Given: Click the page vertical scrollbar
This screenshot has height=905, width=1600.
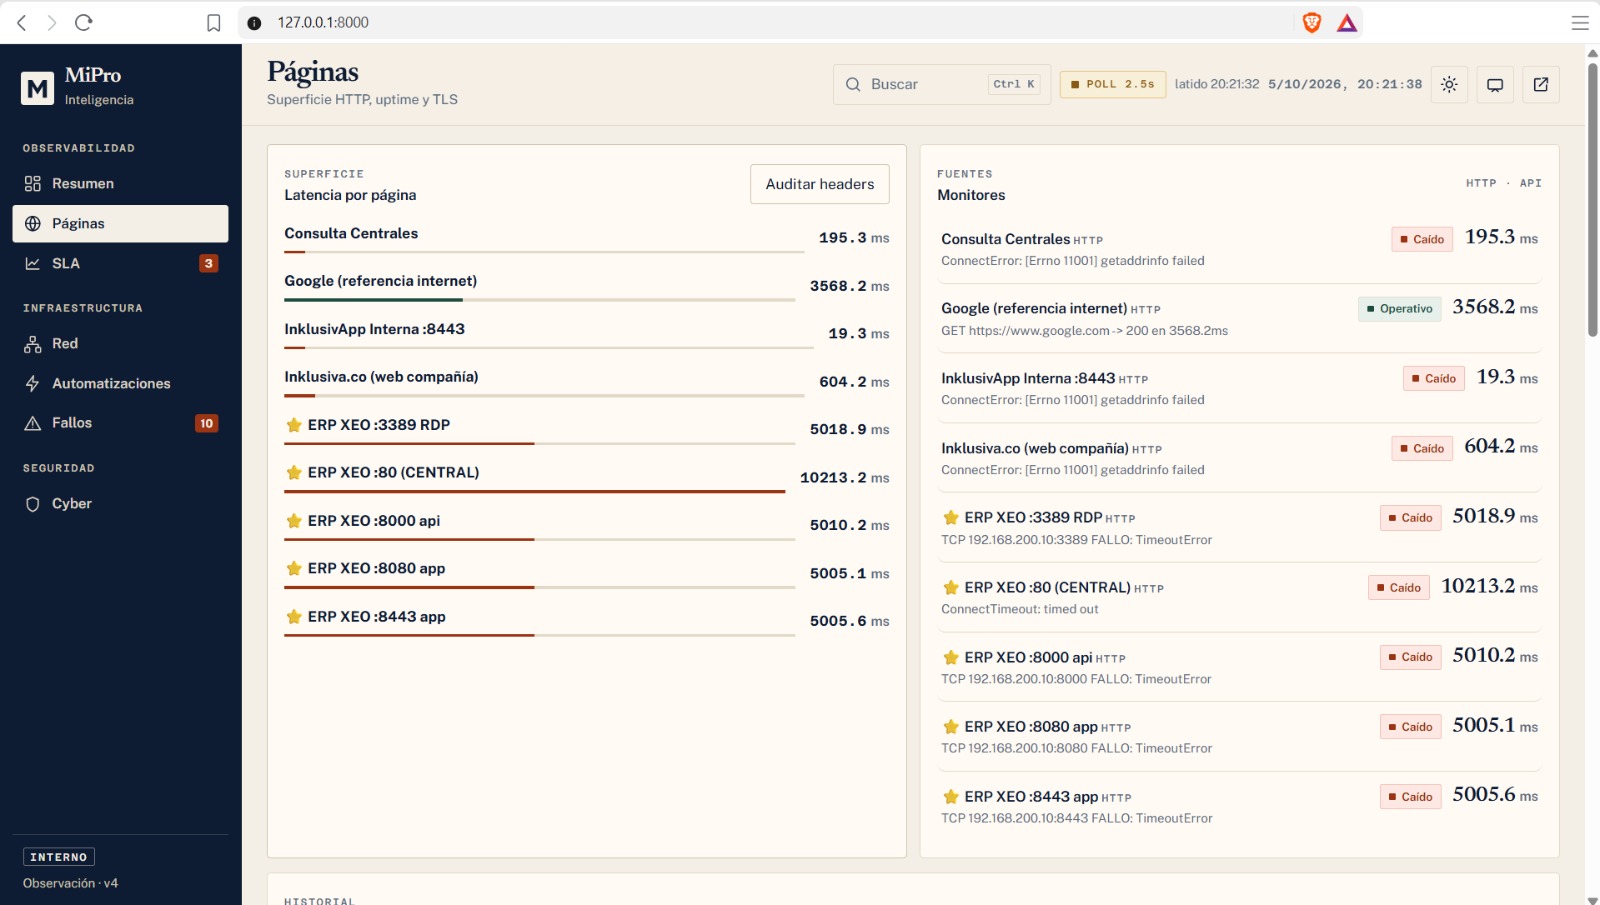Looking at the screenshot, I should point(1593,200).
